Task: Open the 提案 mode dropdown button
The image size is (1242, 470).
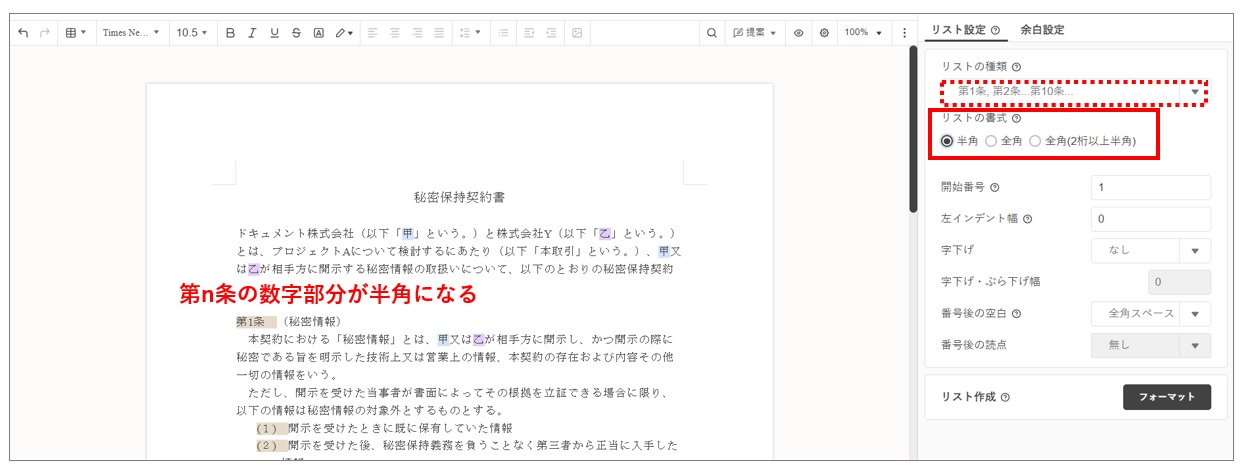Action: tap(755, 33)
